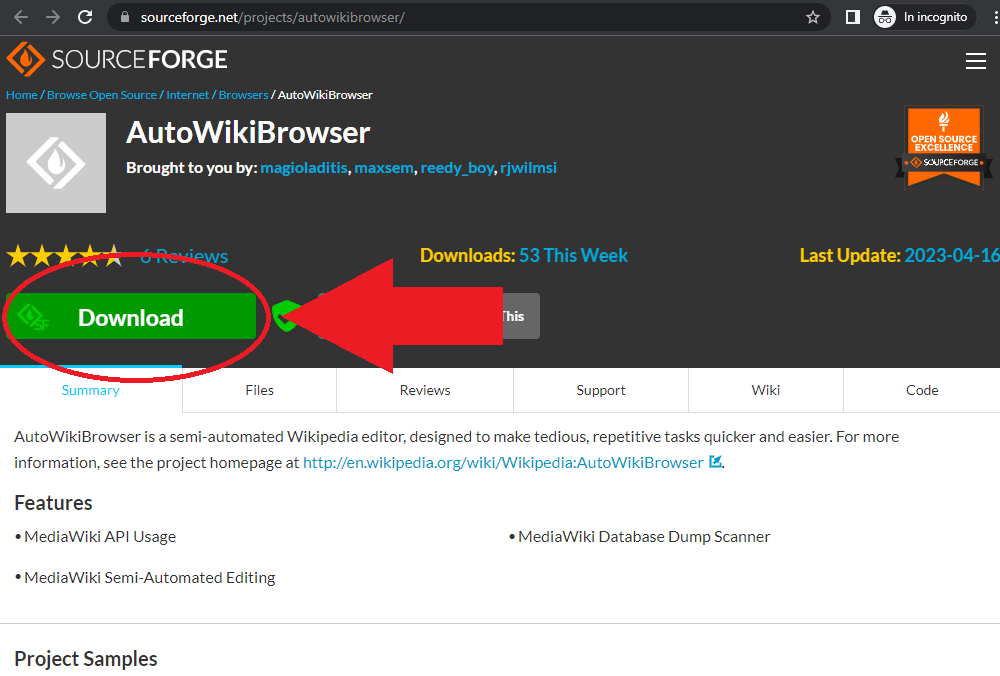Open the Support tab
The height and width of the screenshot is (676, 1000).
tap(601, 390)
